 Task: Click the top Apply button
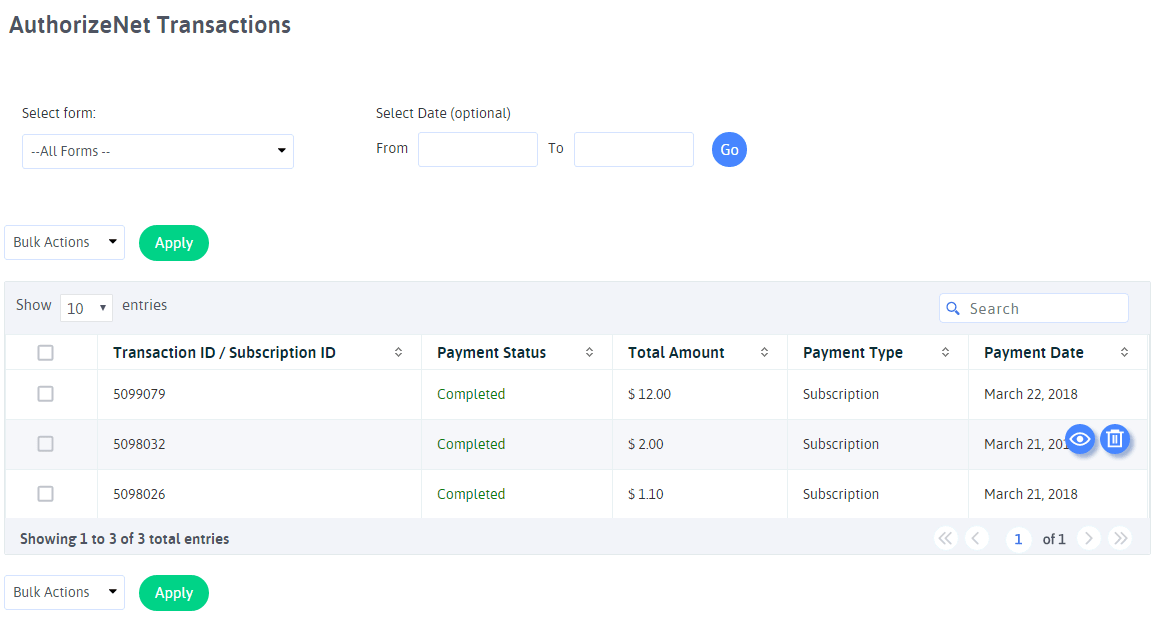point(173,242)
